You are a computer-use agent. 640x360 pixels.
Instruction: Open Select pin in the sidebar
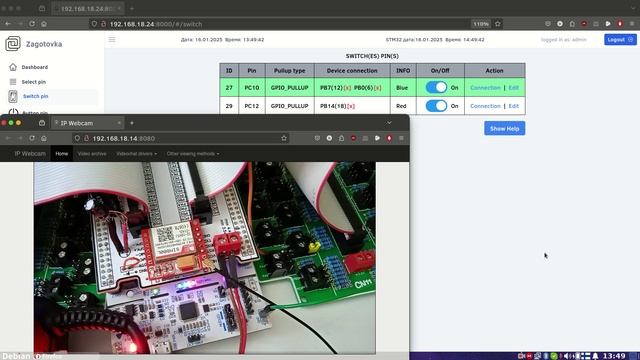coord(33,82)
